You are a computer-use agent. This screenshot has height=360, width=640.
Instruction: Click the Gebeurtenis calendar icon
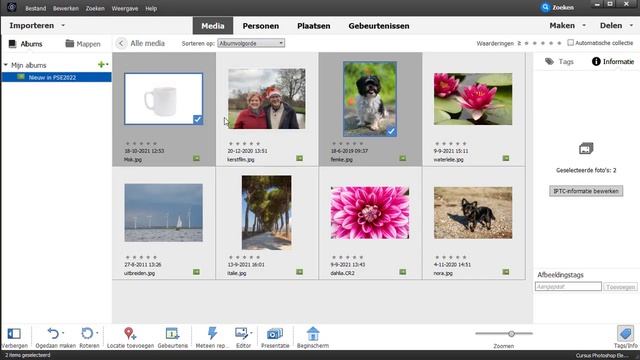(x=172, y=333)
